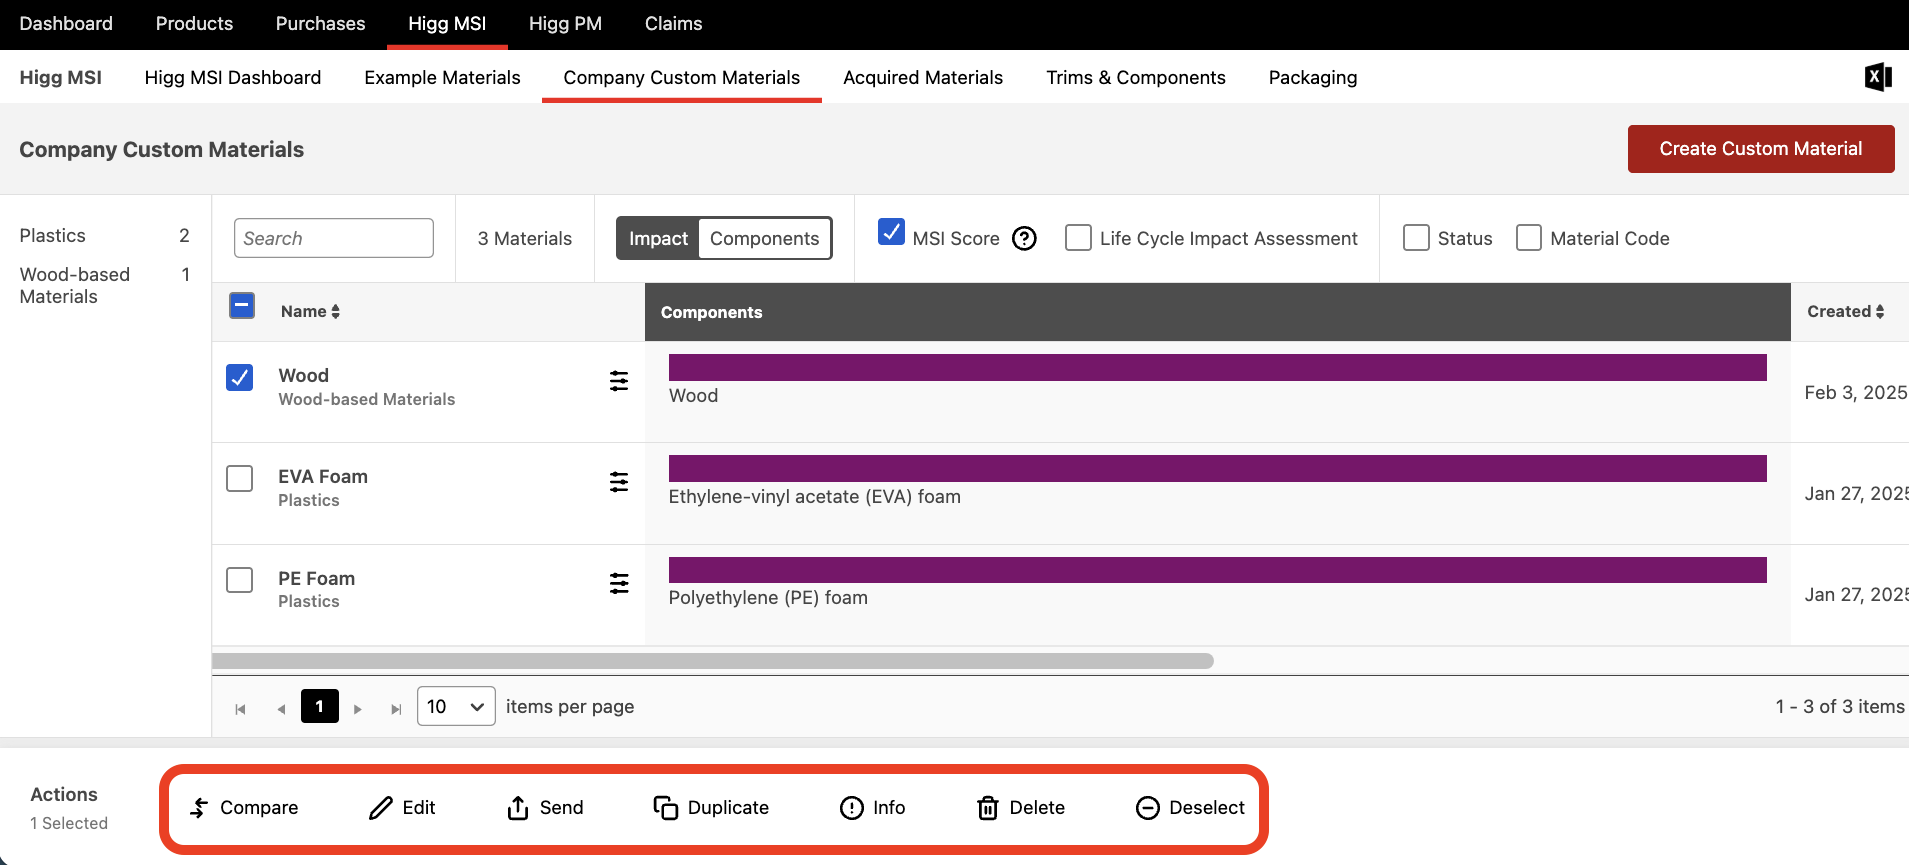Go to the next page of results
The width and height of the screenshot is (1909, 865).
coord(357,708)
